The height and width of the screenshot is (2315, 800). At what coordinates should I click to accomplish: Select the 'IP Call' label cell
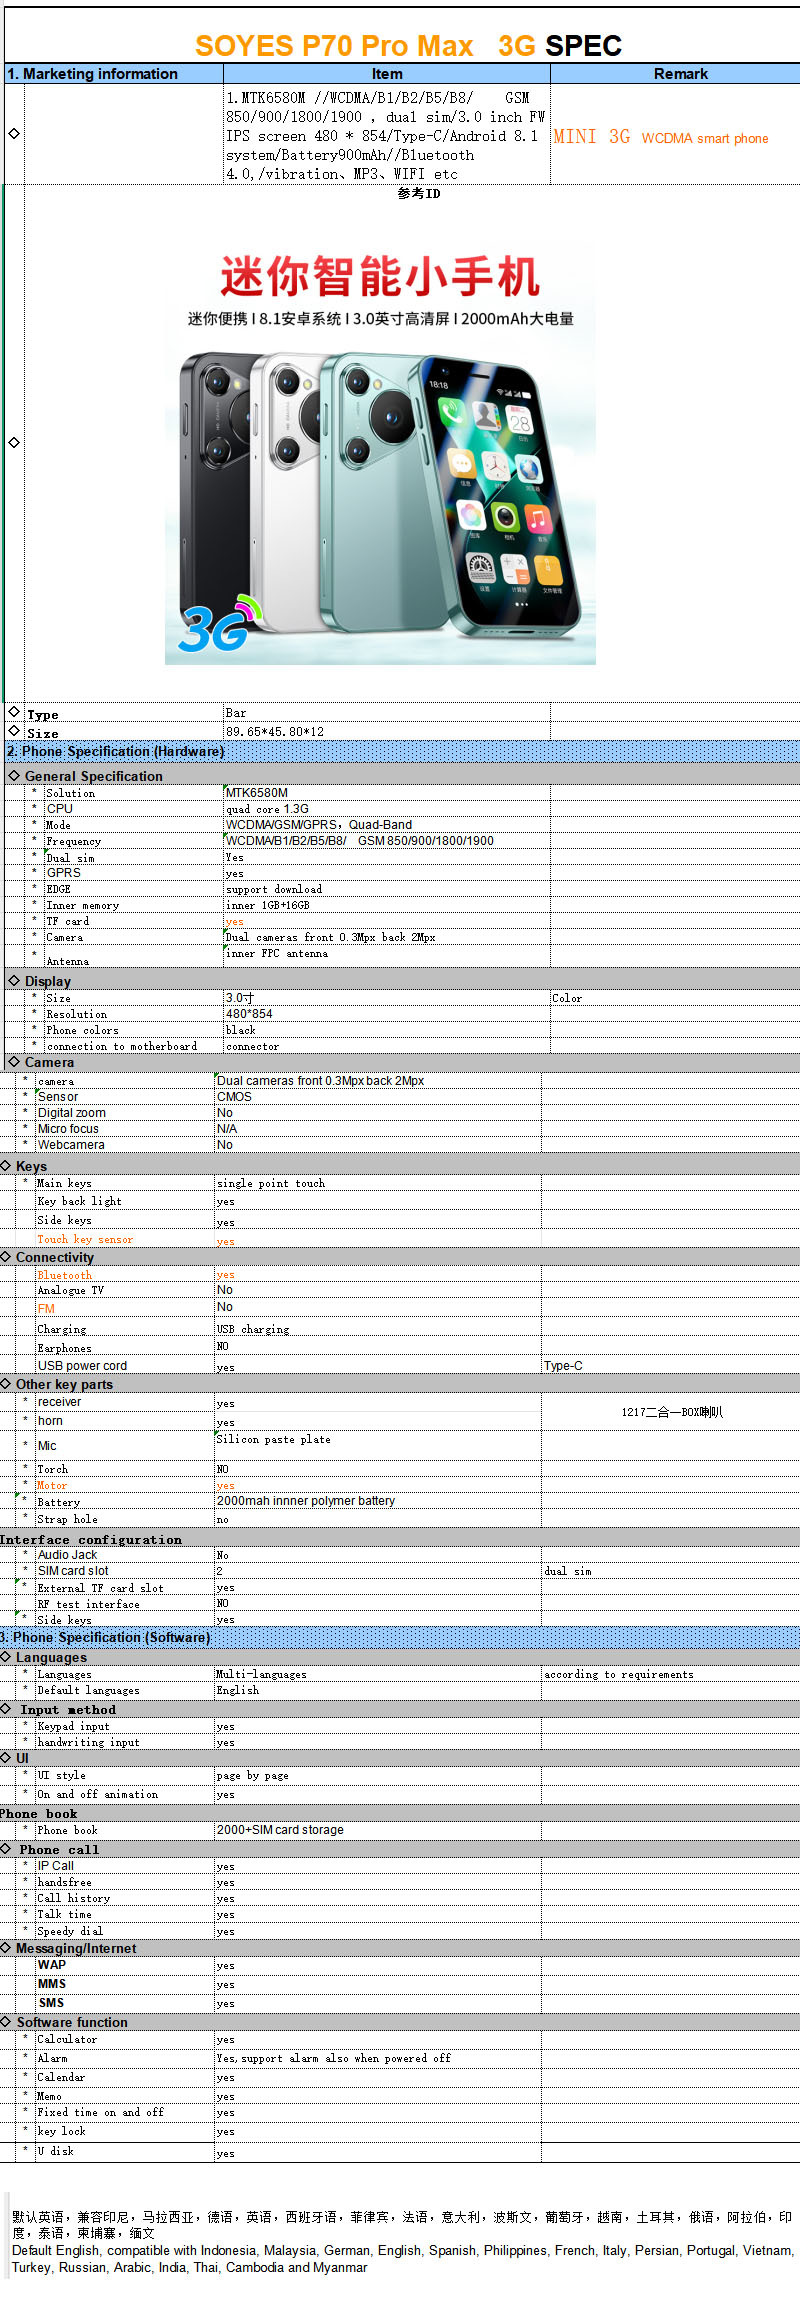pos(125,1866)
